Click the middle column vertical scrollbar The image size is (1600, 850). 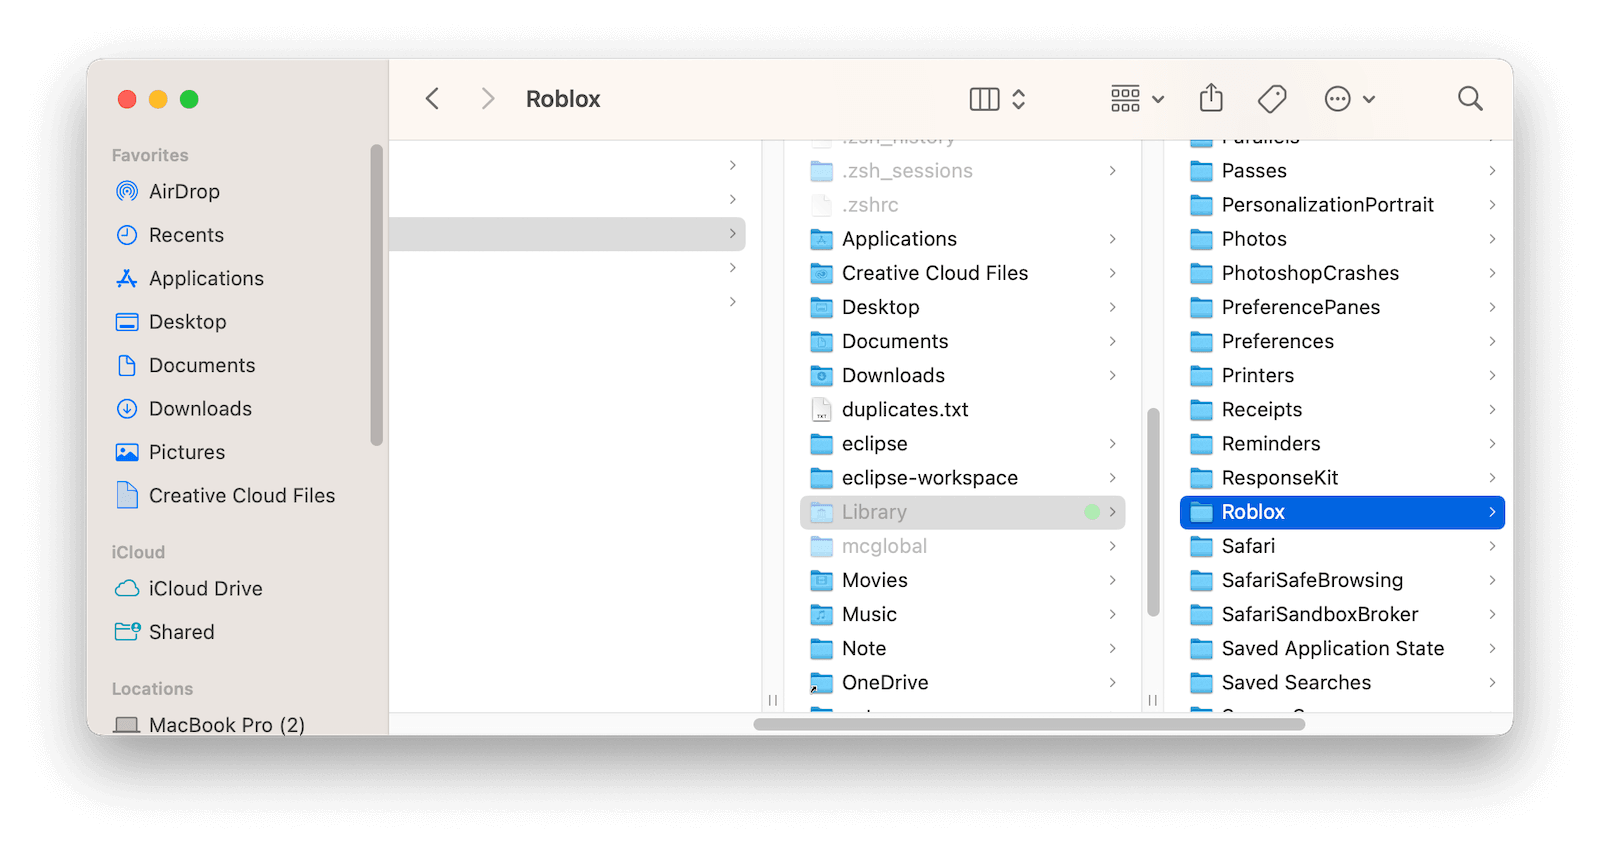(x=1153, y=510)
